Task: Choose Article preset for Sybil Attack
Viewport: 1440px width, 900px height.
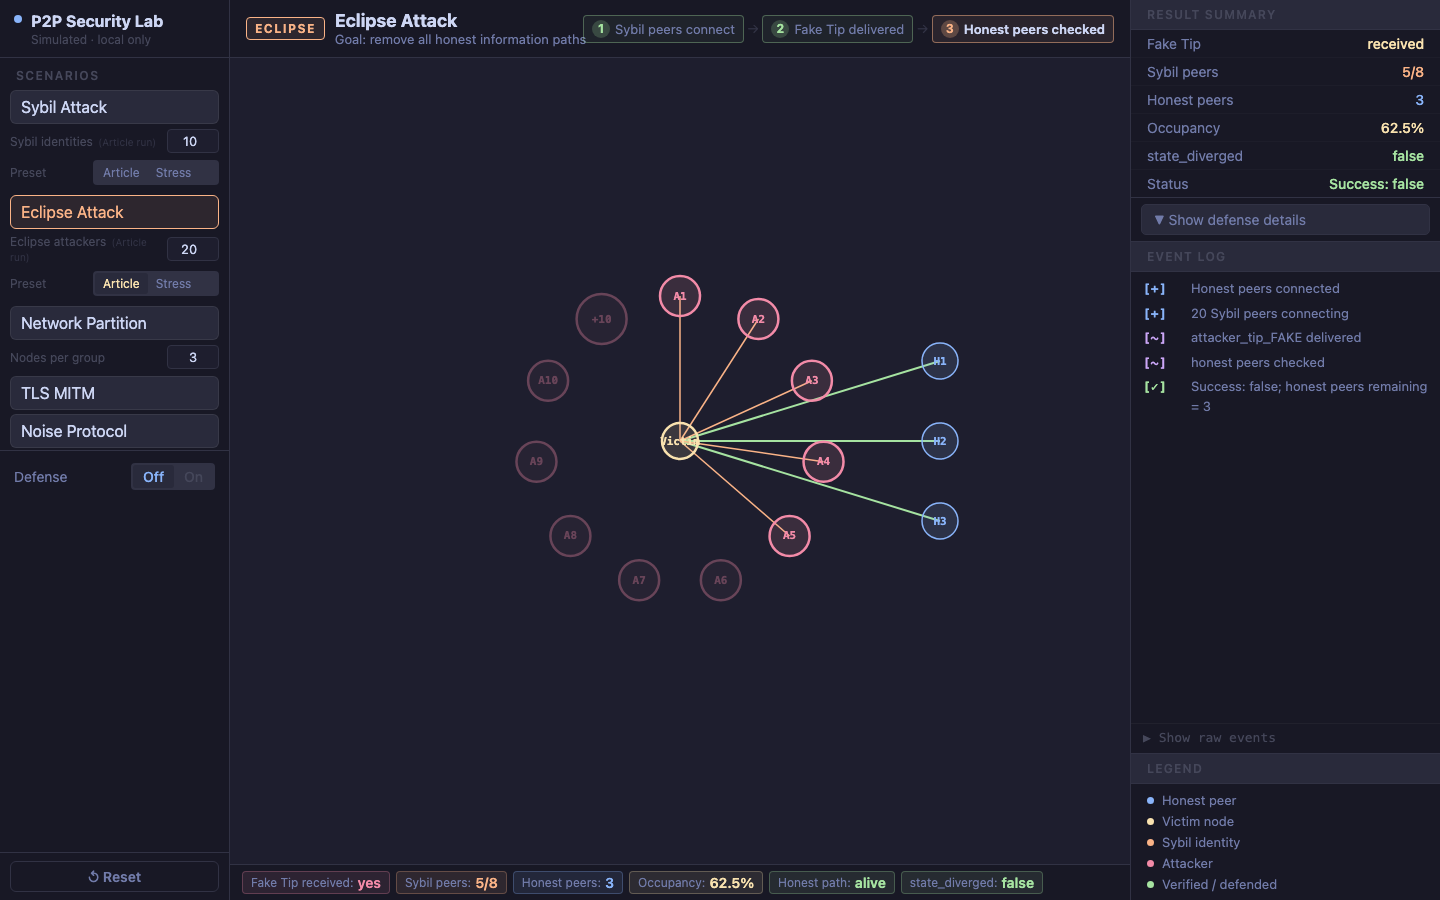Action: tap(121, 173)
